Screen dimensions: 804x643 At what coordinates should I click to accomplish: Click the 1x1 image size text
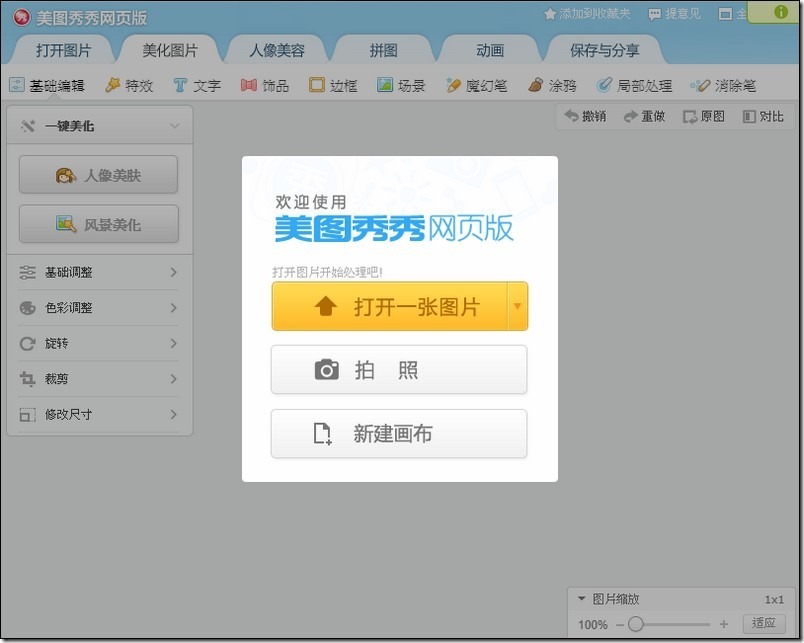774,599
